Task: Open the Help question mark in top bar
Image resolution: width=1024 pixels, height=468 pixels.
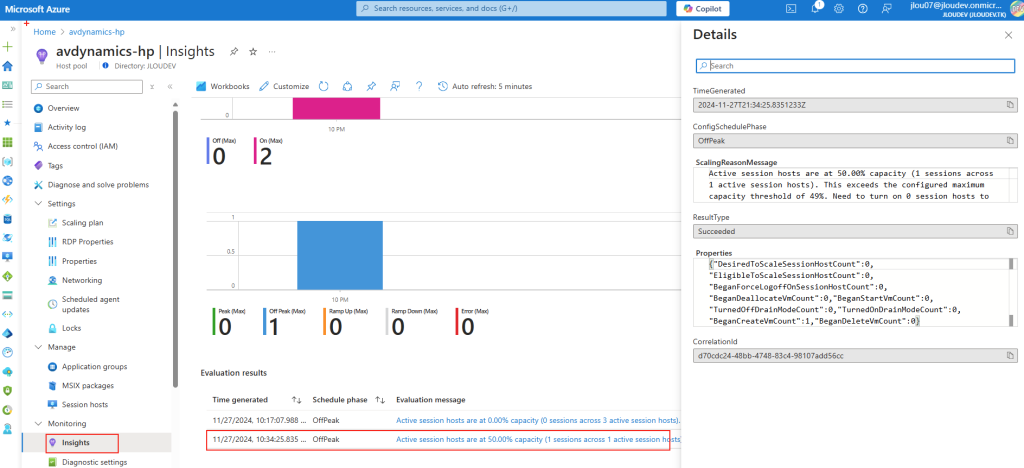Action: (862, 8)
